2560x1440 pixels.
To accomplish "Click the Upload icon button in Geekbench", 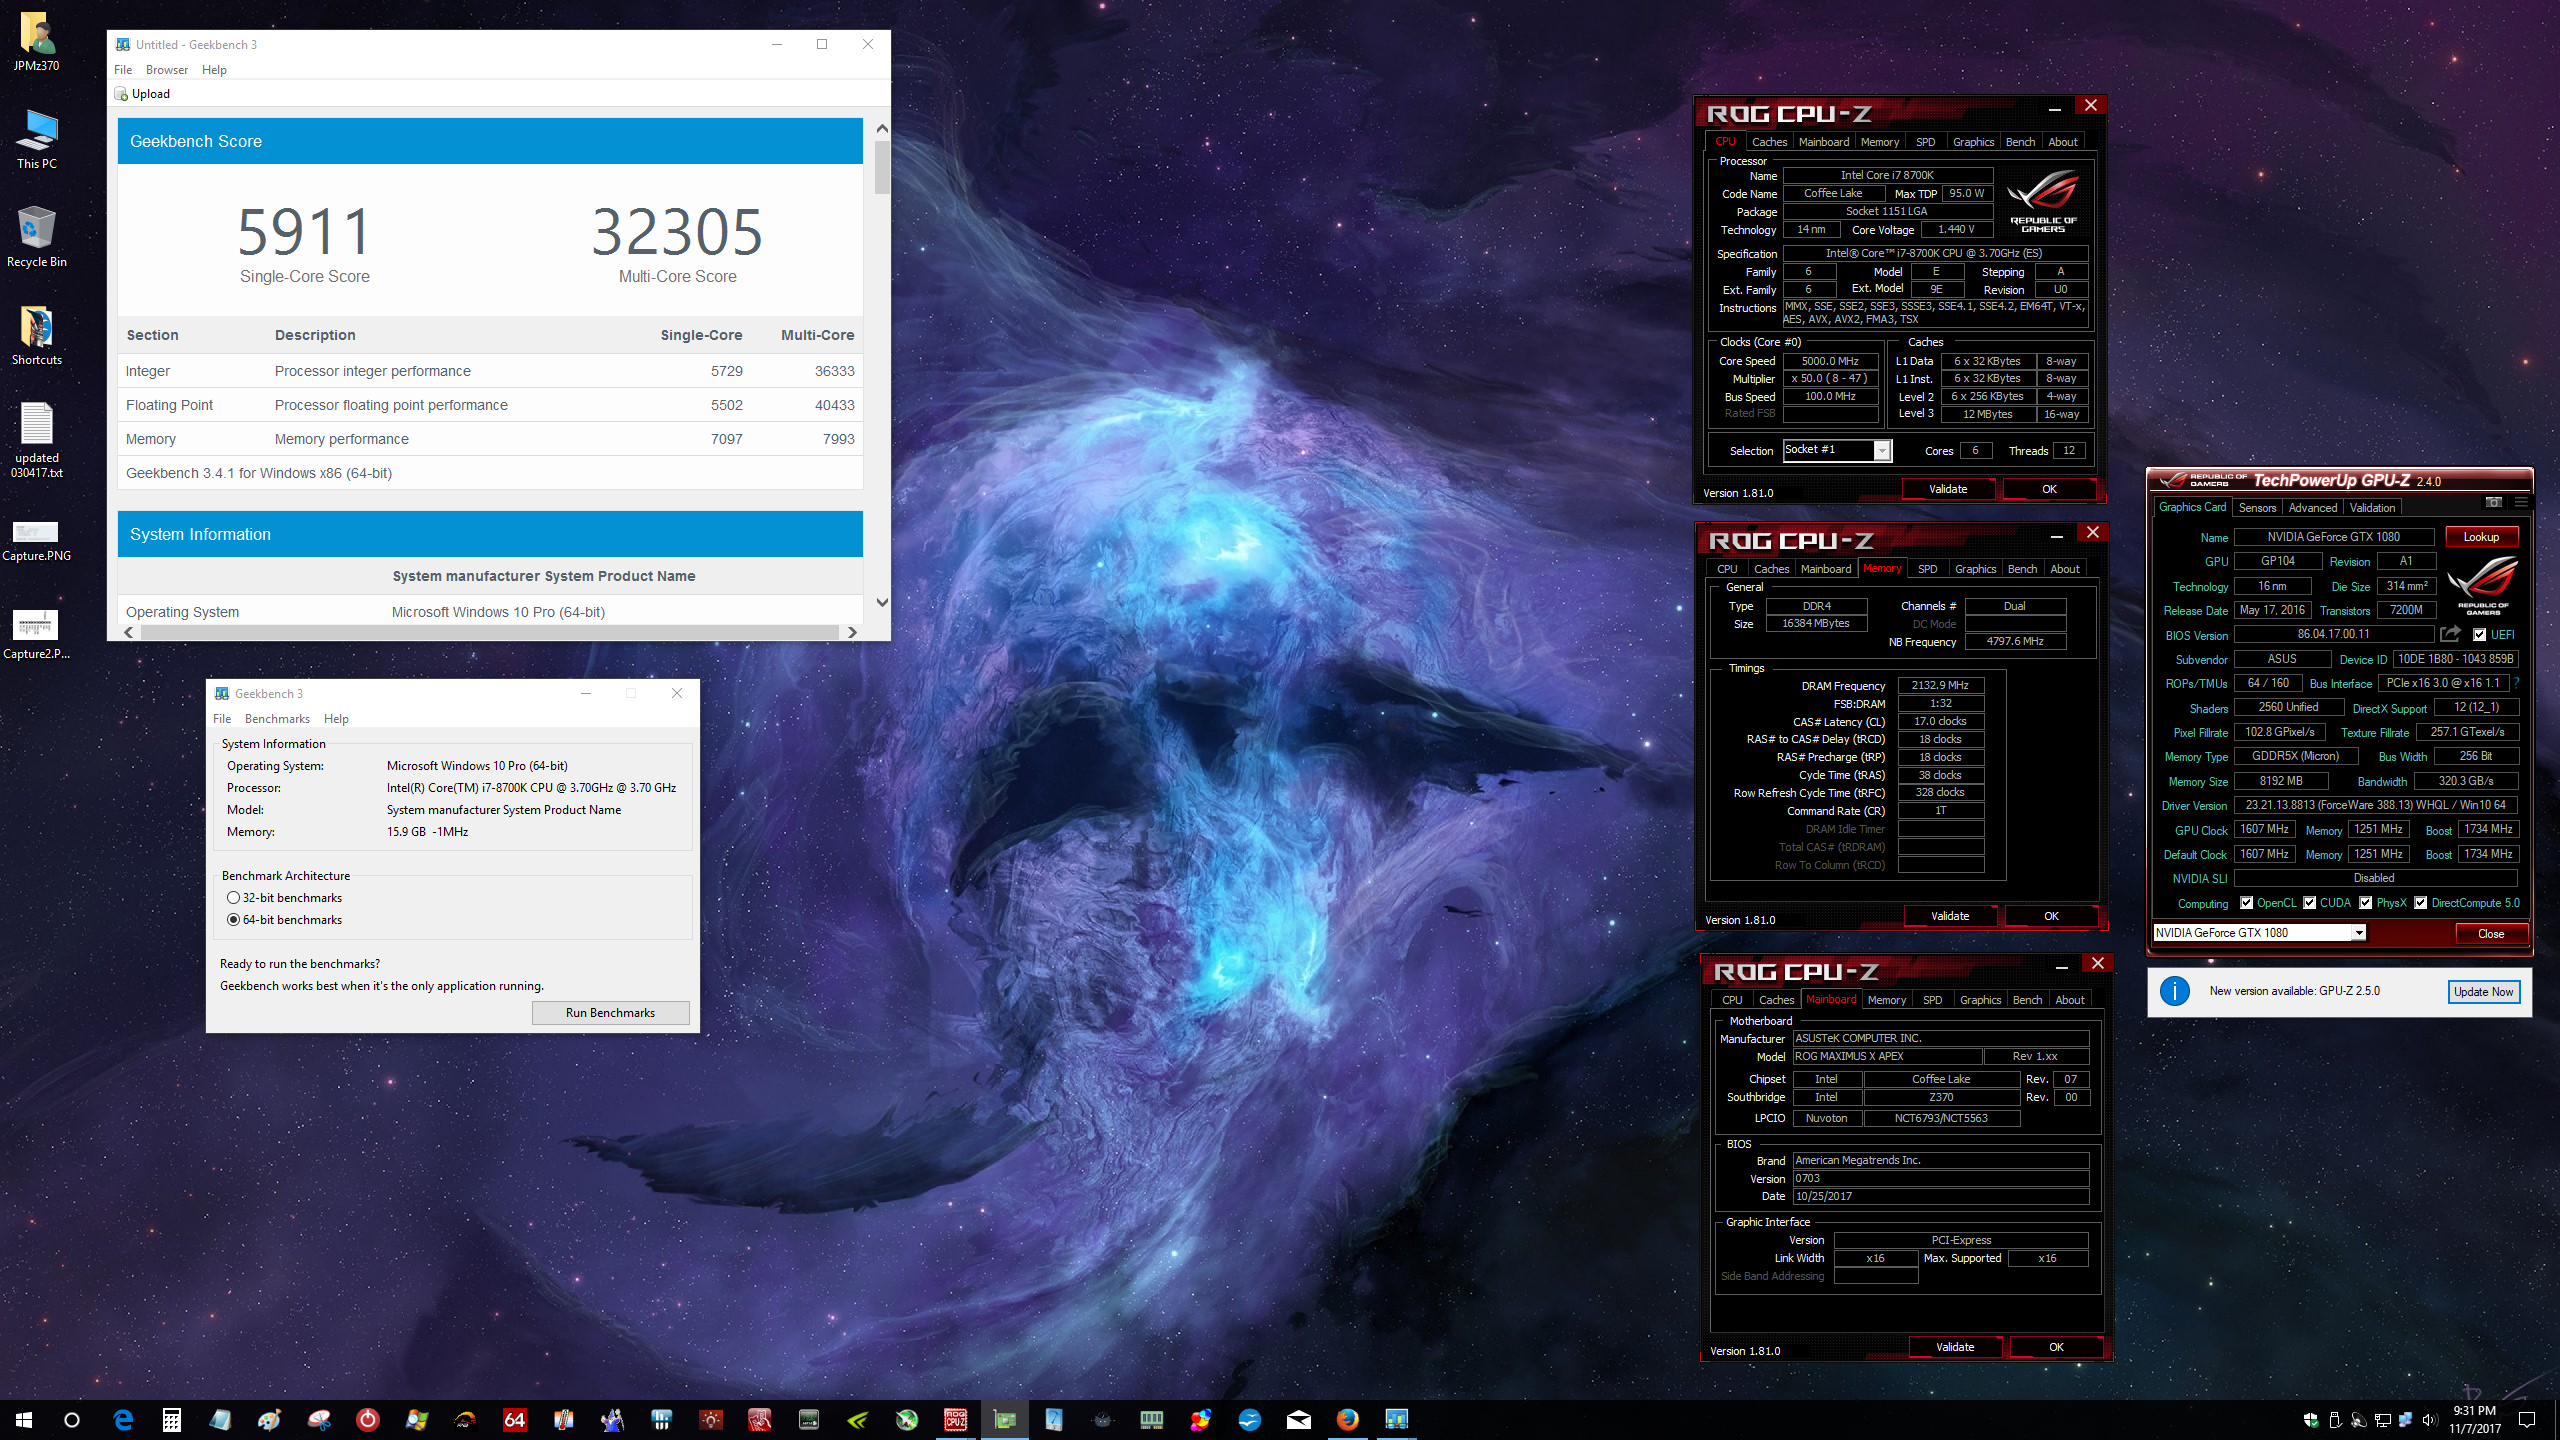I will 143,94.
